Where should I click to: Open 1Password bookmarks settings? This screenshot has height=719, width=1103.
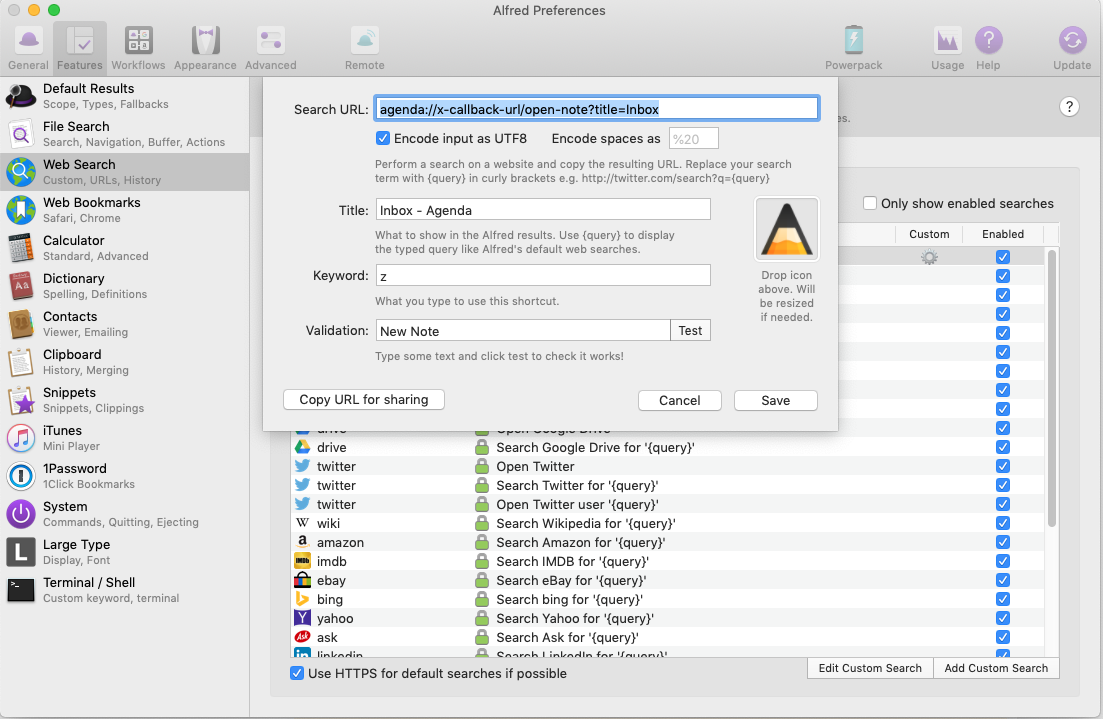click(125, 476)
